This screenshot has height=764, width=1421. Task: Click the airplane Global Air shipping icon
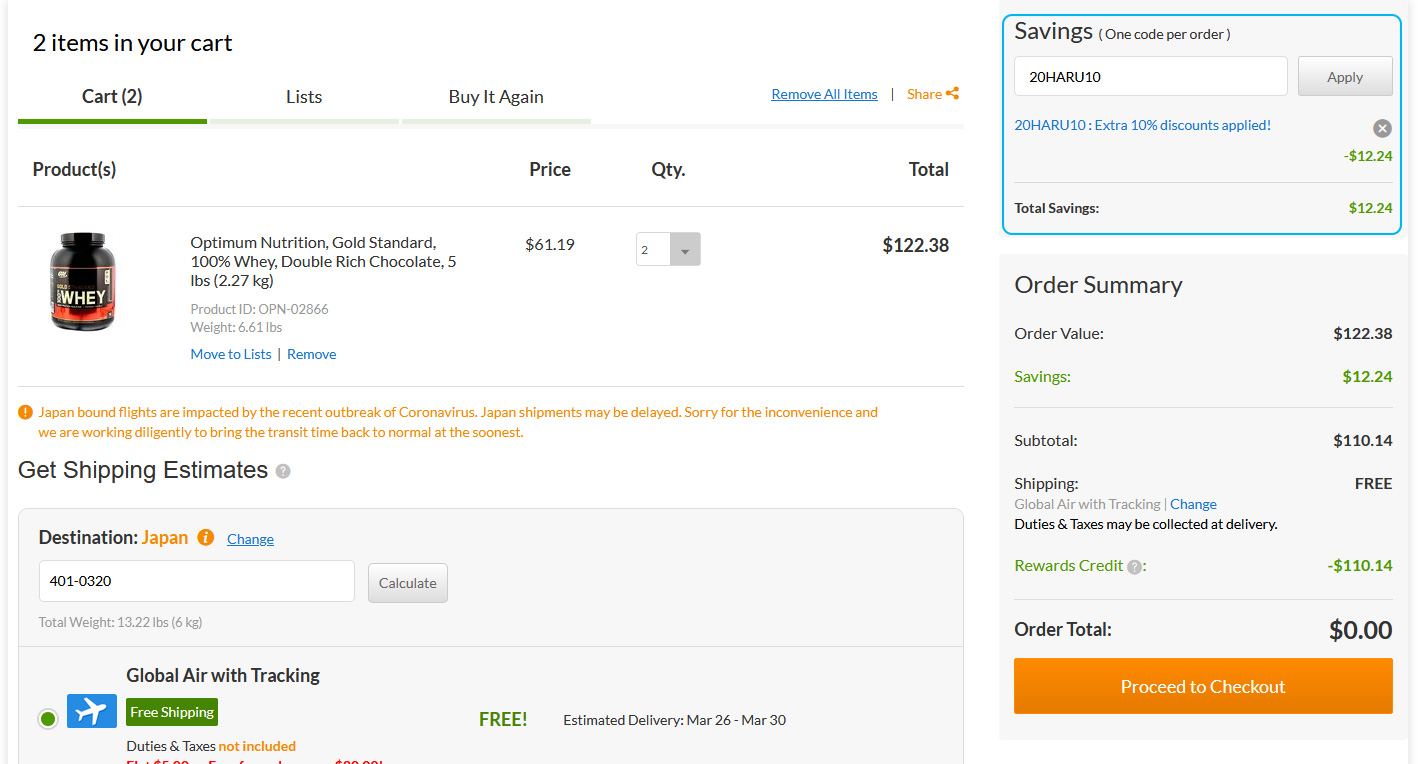[x=92, y=711]
